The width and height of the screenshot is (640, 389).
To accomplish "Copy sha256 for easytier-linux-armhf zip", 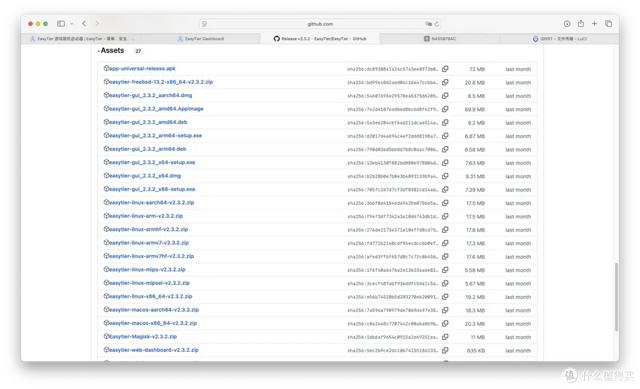I will (x=445, y=229).
